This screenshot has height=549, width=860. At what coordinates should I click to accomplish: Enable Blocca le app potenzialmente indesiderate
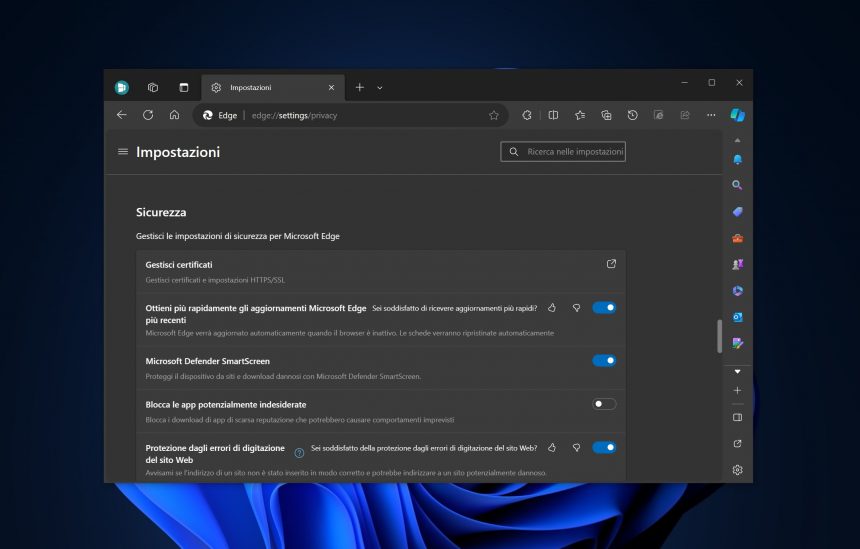click(604, 404)
